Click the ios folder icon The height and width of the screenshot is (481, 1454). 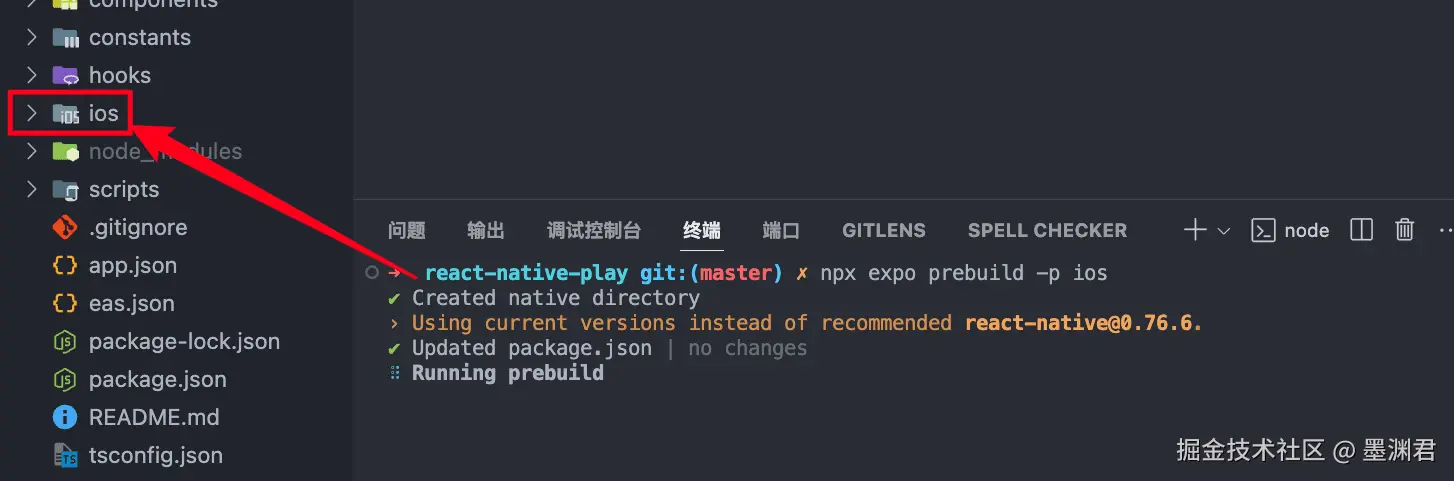(x=66, y=114)
